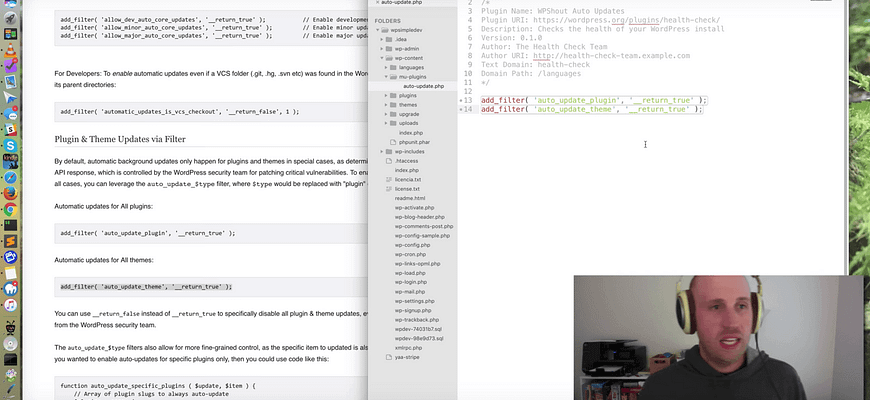Launch Rocket app in the dock
The image size is (870, 400).
[11, 19]
